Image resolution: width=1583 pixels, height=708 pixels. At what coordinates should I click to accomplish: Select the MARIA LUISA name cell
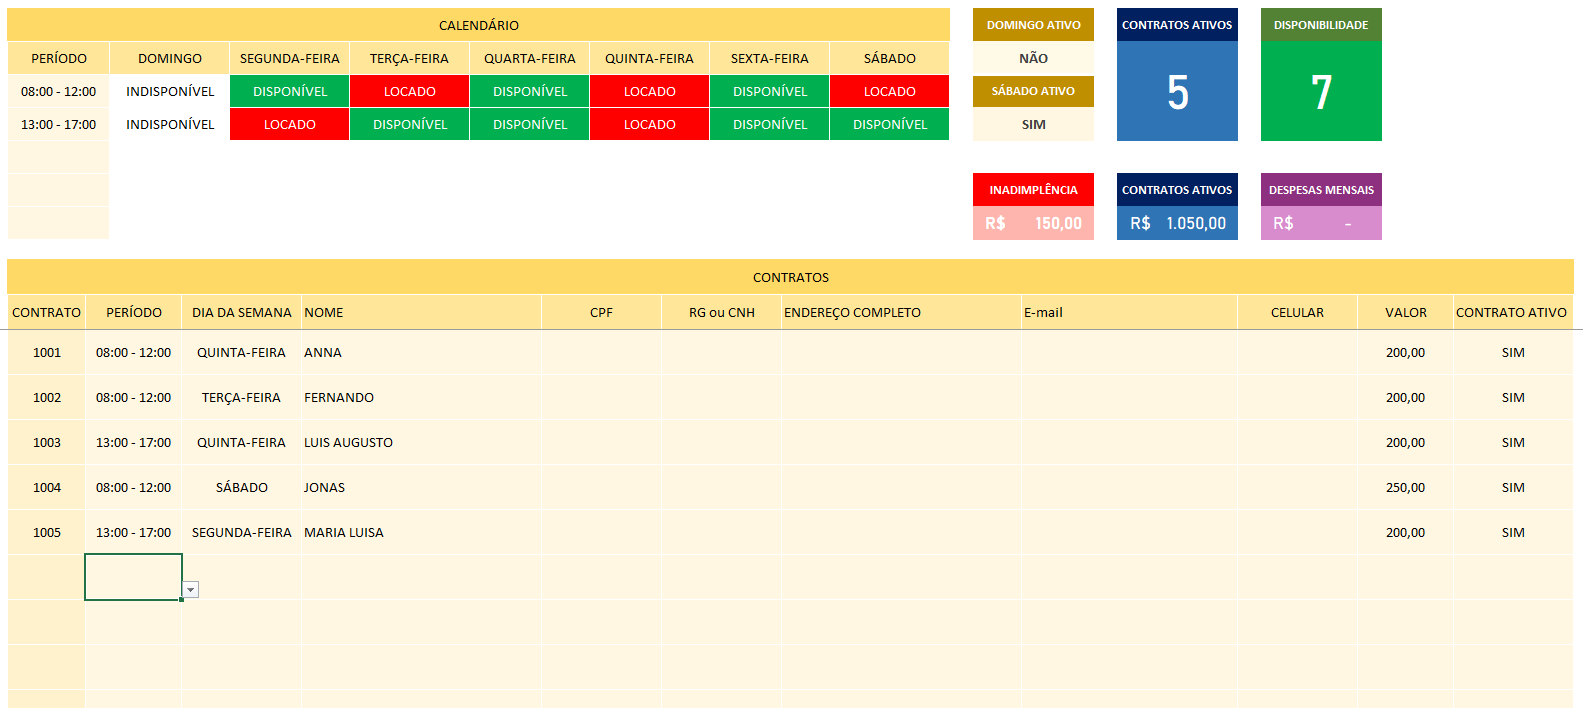coord(420,532)
